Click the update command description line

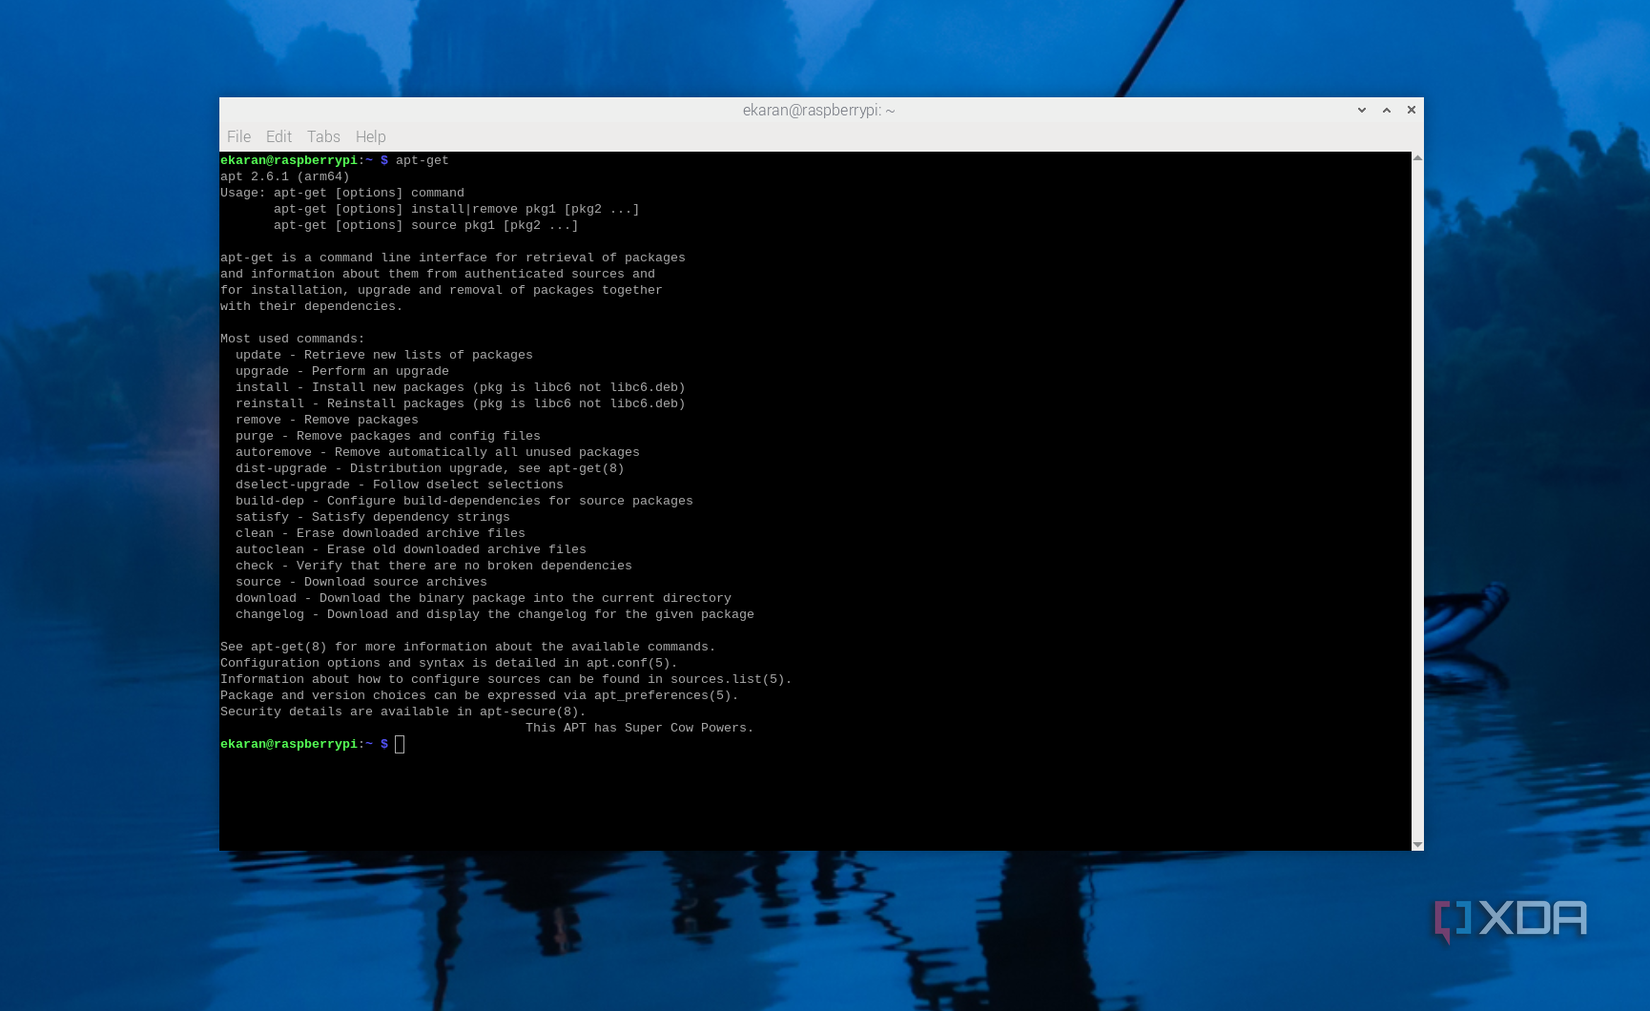(x=383, y=354)
